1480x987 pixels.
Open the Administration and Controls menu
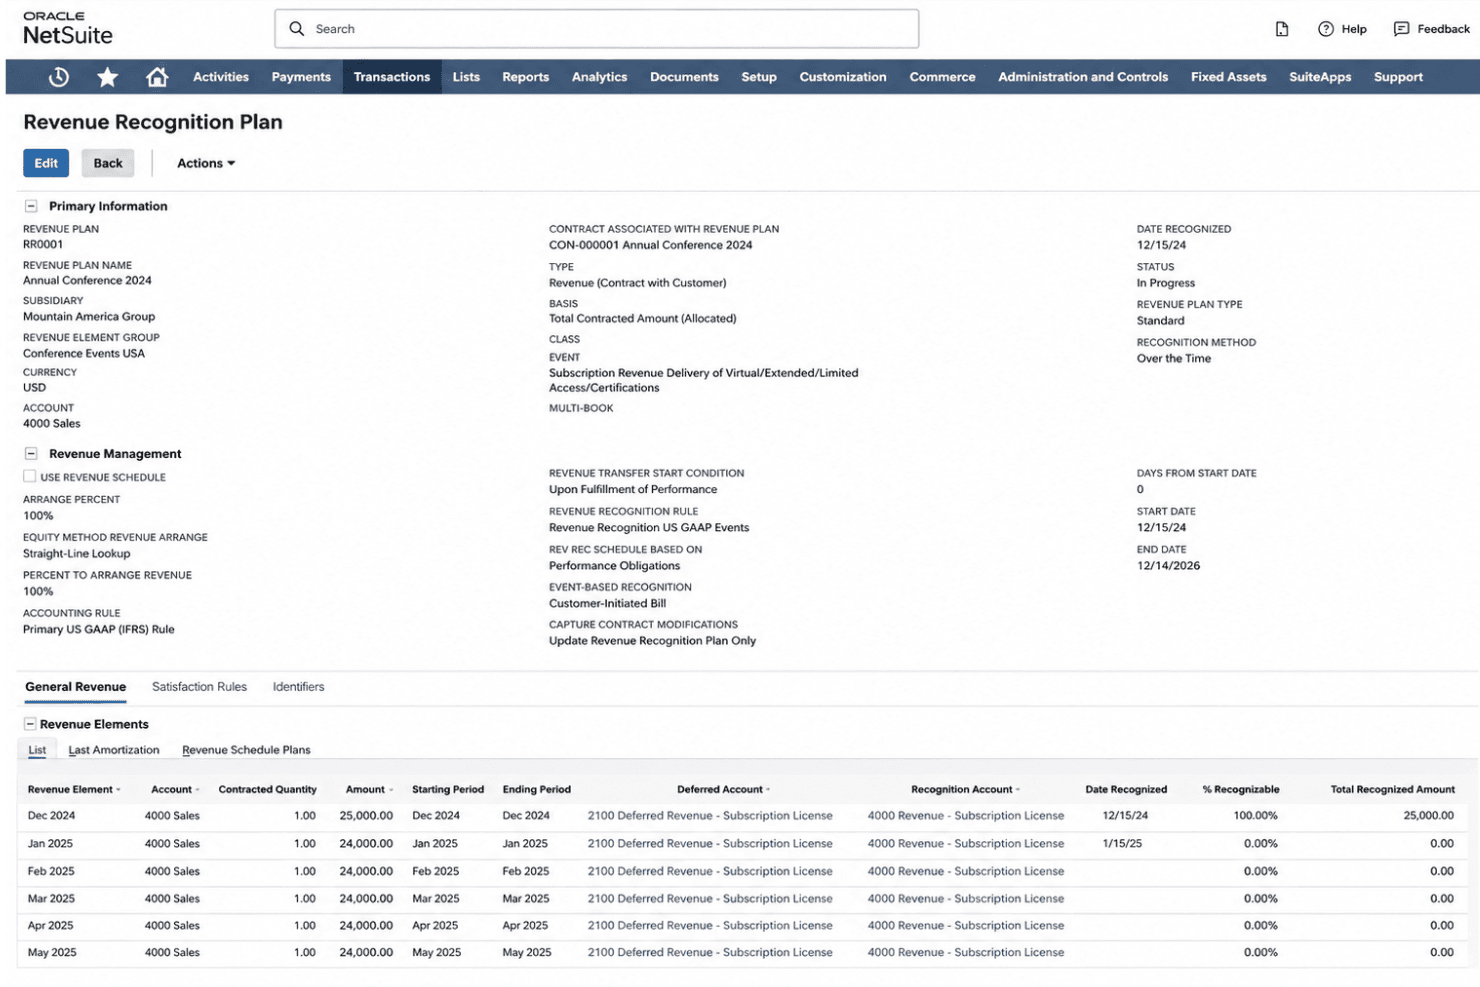click(x=1083, y=77)
